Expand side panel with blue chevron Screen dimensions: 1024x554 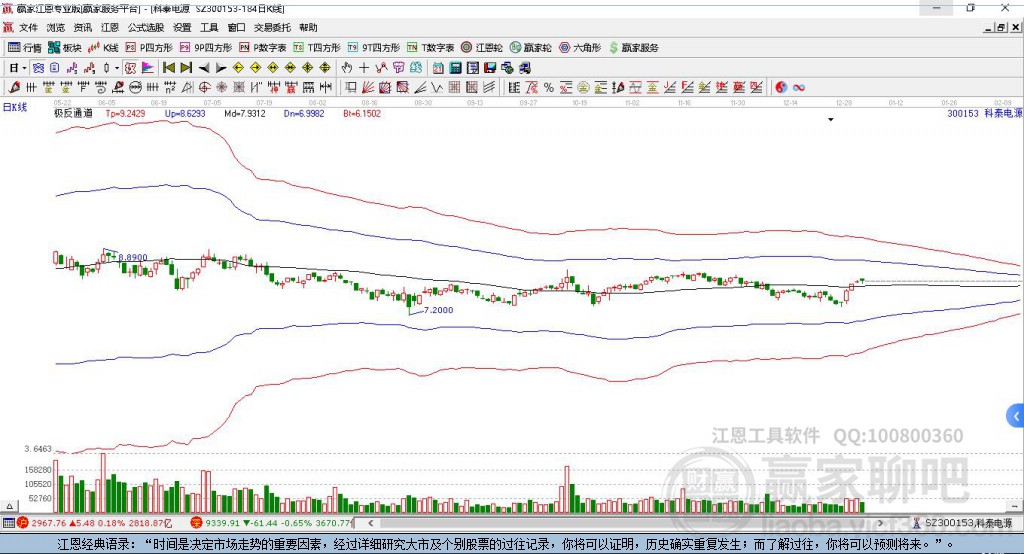pos(1016,416)
